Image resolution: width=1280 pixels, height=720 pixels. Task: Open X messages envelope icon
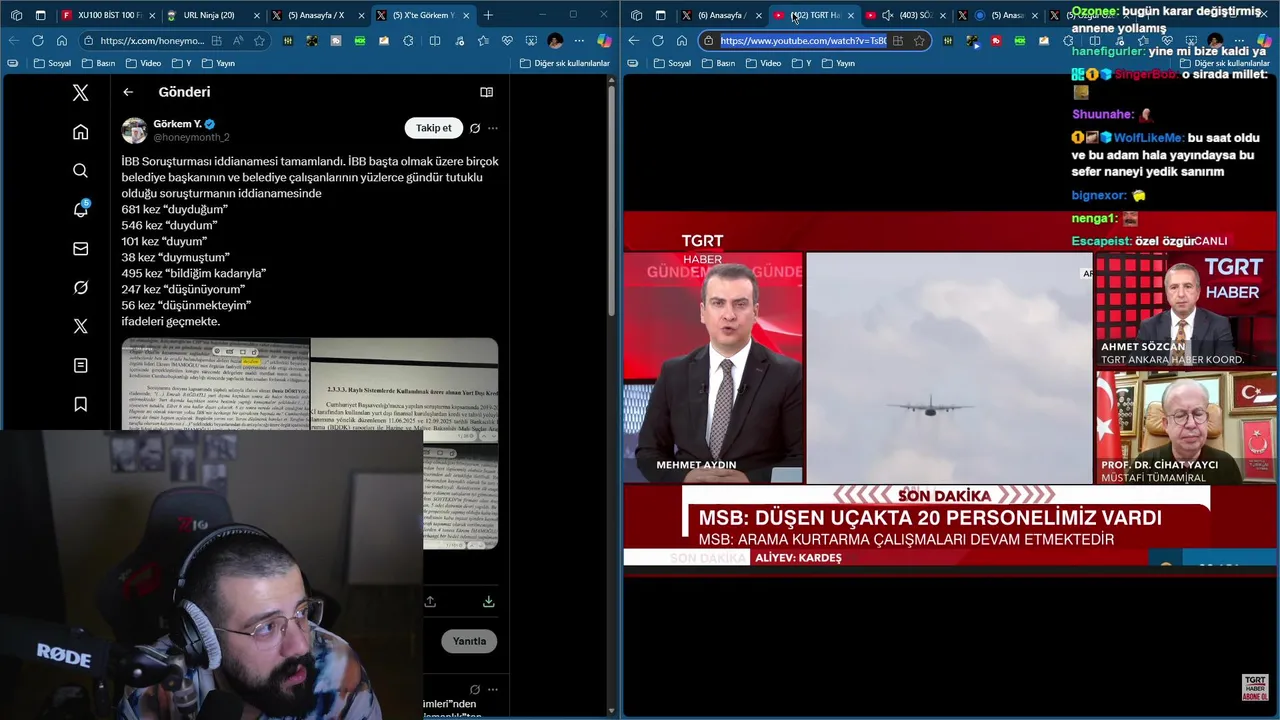81,248
